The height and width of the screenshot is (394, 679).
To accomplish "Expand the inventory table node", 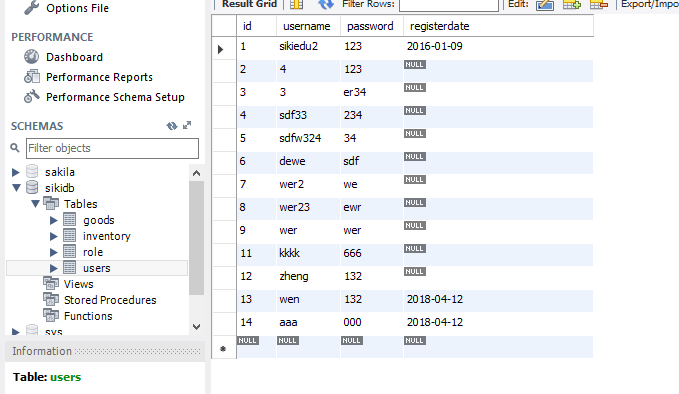I will click(54, 236).
